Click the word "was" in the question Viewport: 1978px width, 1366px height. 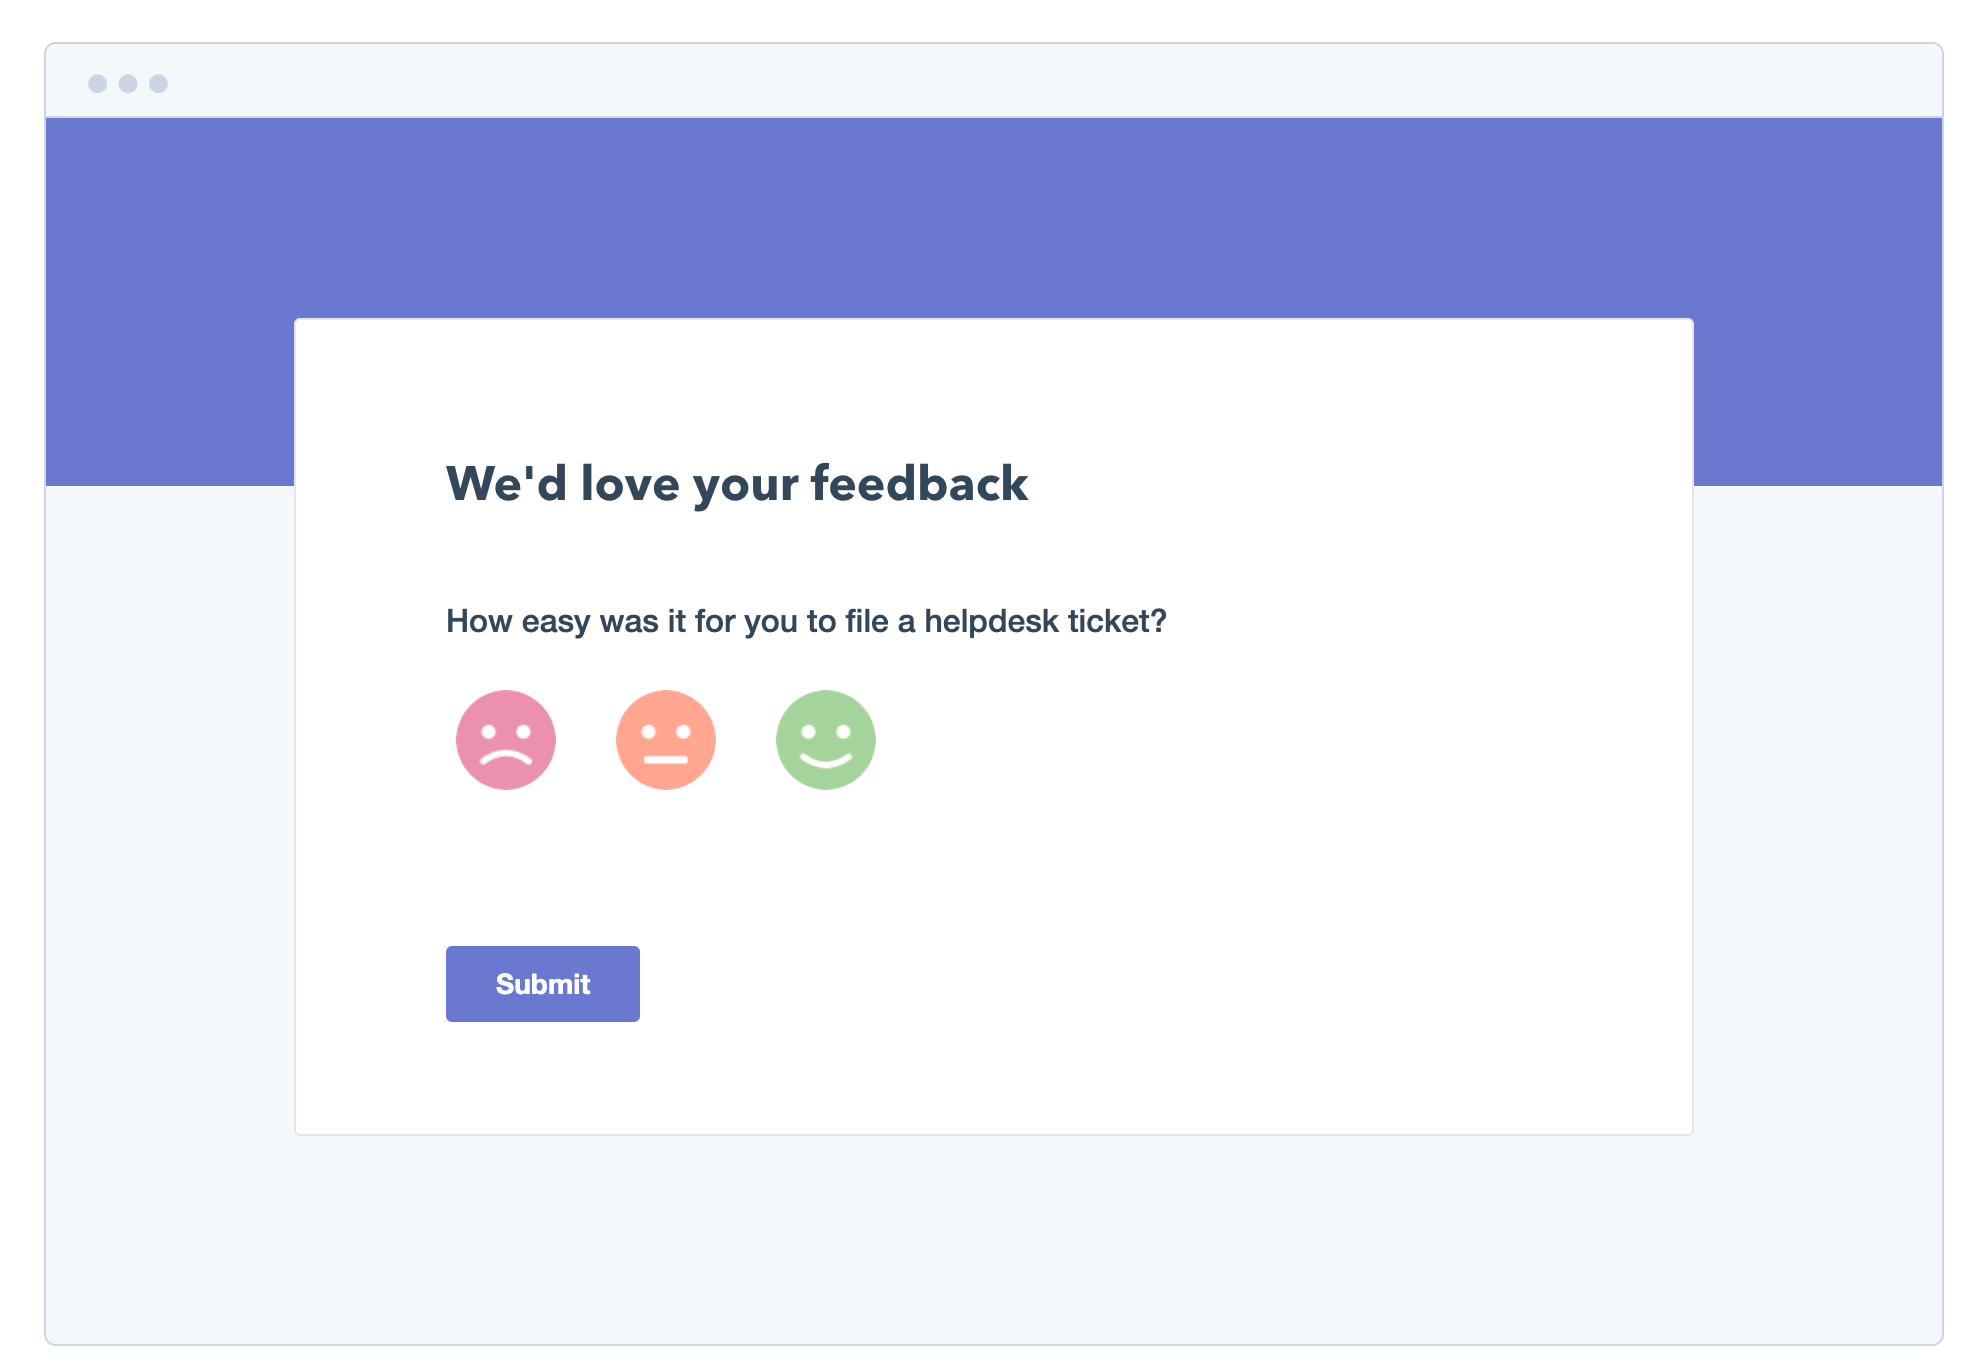click(628, 622)
